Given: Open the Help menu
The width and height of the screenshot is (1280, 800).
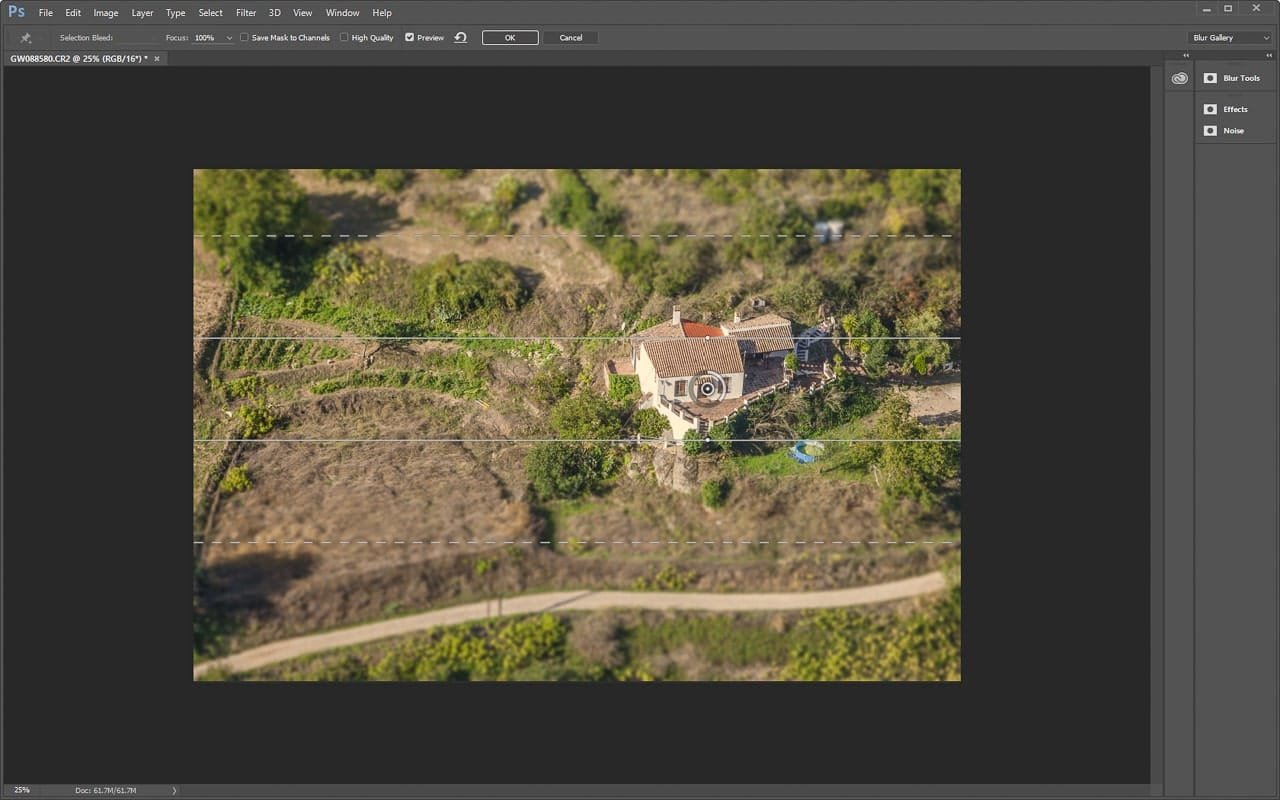Looking at the screenshot, I should 382,13.
